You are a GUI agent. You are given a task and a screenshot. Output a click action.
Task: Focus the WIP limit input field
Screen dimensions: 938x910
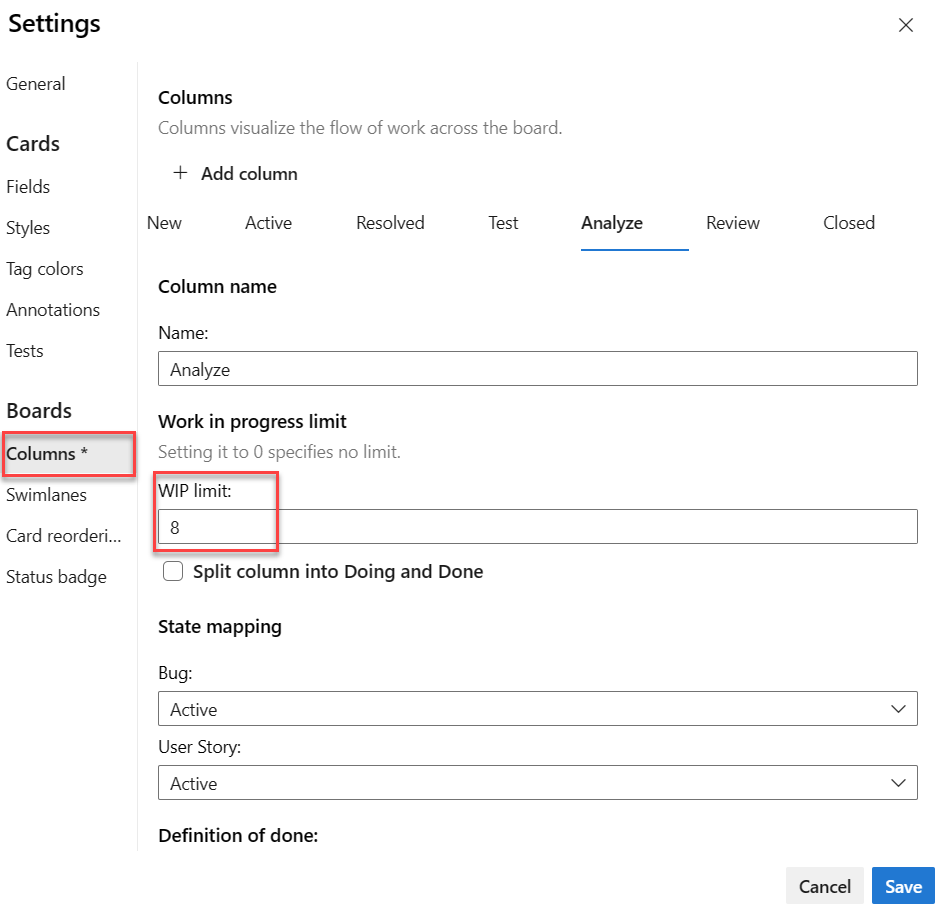[x=537, y=527]
